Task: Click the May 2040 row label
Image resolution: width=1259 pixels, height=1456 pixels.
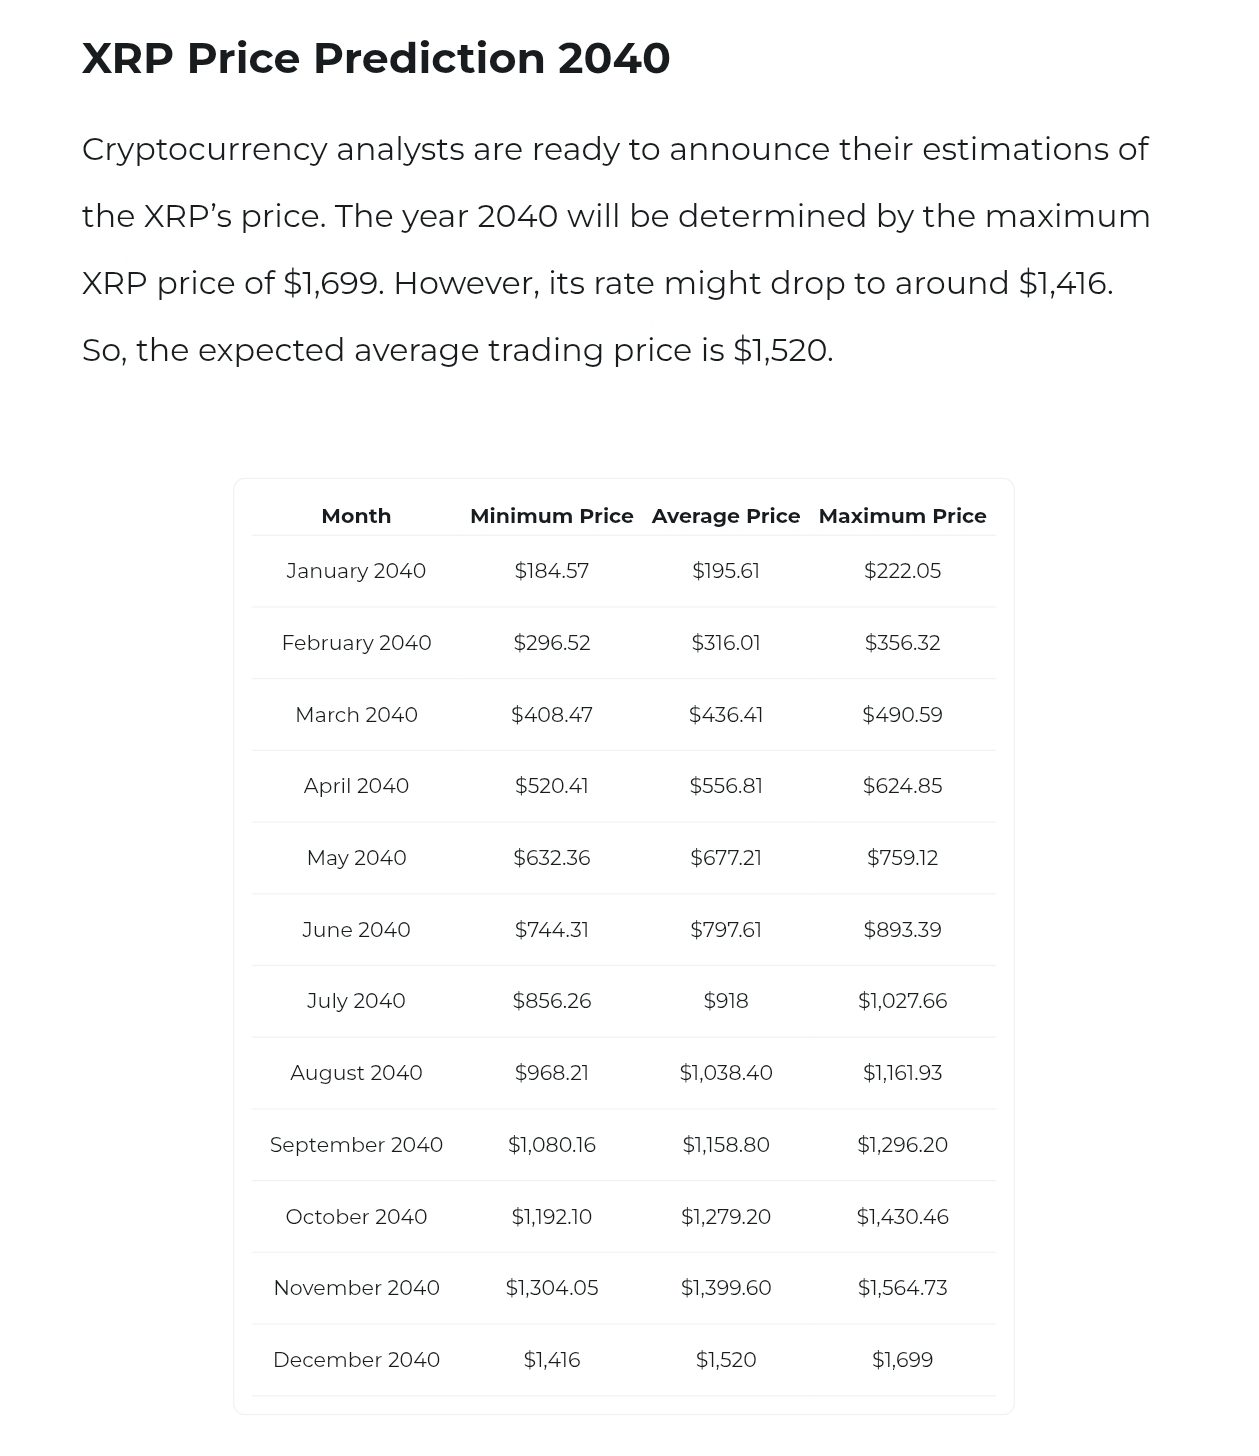Action: pyautogui.click(x=356, y=858)
